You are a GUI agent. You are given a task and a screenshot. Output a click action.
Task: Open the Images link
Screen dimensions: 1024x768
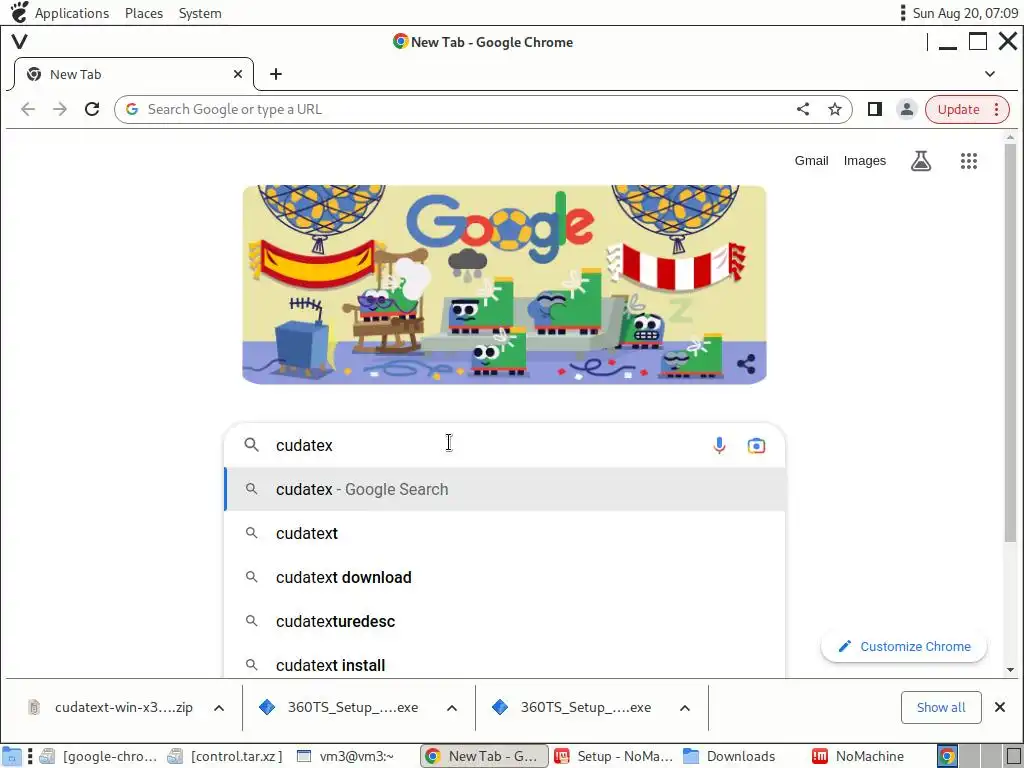[865, 161]
